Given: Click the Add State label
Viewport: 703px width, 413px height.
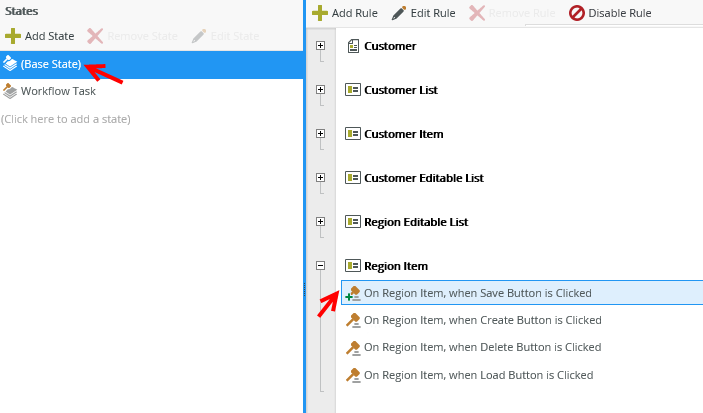Looking at the screenshot, I should 49,36.
